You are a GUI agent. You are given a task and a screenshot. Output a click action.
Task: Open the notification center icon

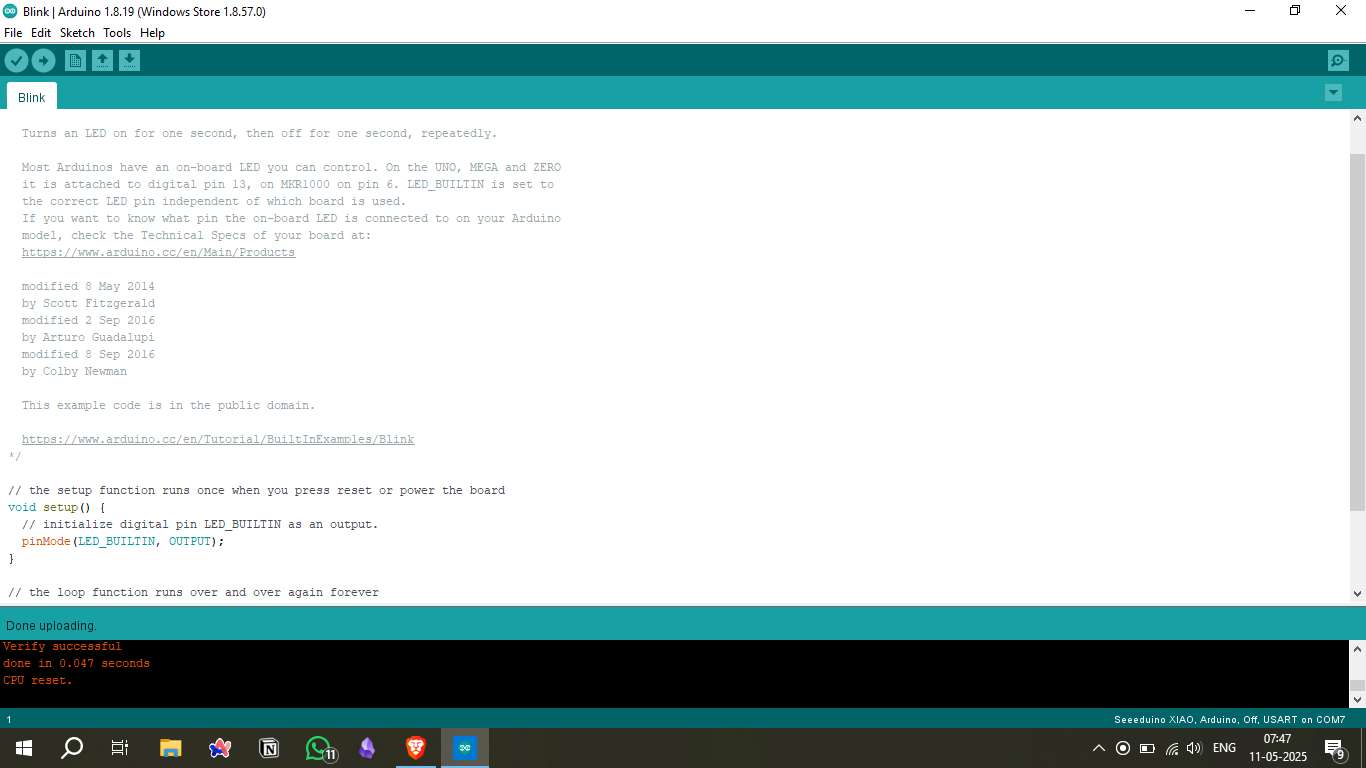(x=1334, y=748)
